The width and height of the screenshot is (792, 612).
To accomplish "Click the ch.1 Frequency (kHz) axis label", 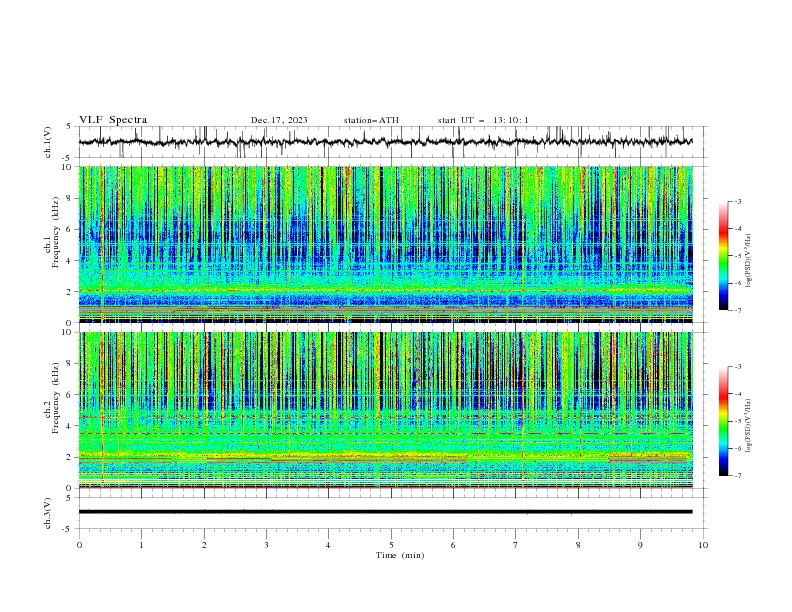I will [52, 232].
